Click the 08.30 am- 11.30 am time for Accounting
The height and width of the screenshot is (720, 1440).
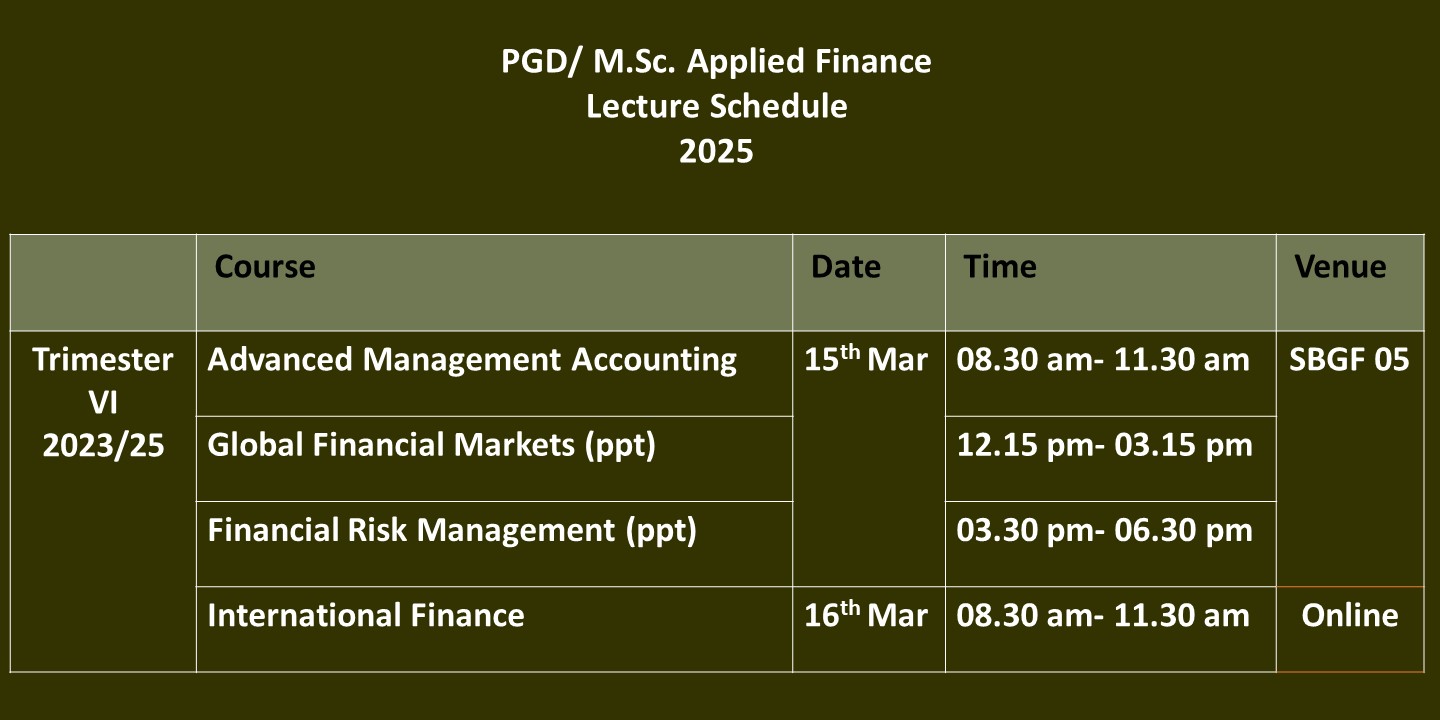click(1111, 374)
